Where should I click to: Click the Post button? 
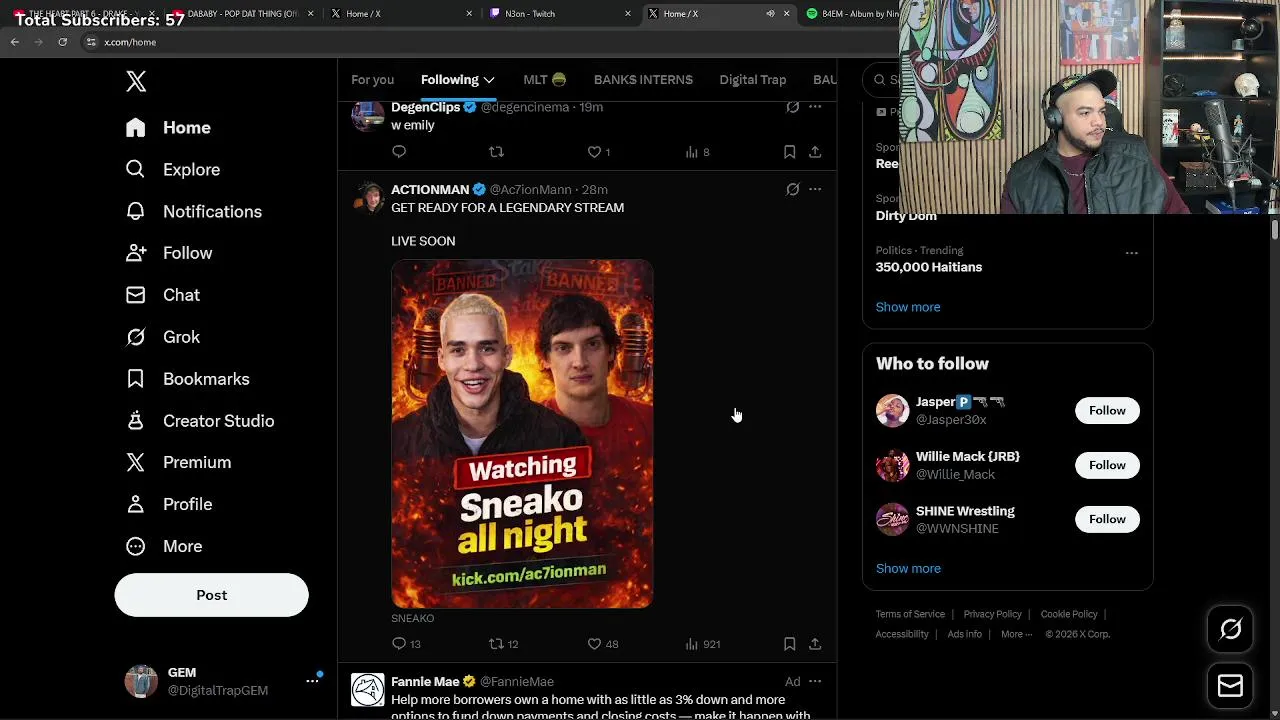pos(212,595)
